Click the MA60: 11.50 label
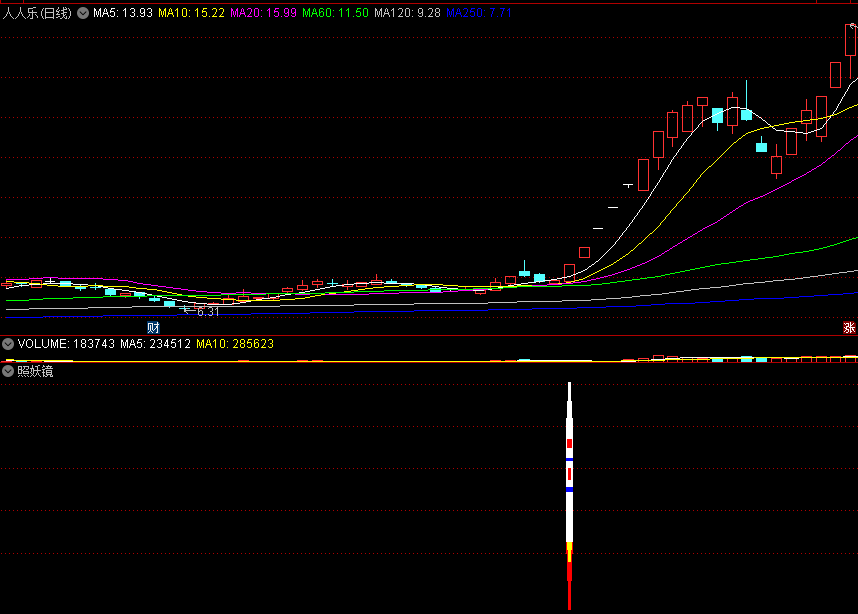Viewport: 858px width, 614px height. pyautogui.click(x=335, y=13)
